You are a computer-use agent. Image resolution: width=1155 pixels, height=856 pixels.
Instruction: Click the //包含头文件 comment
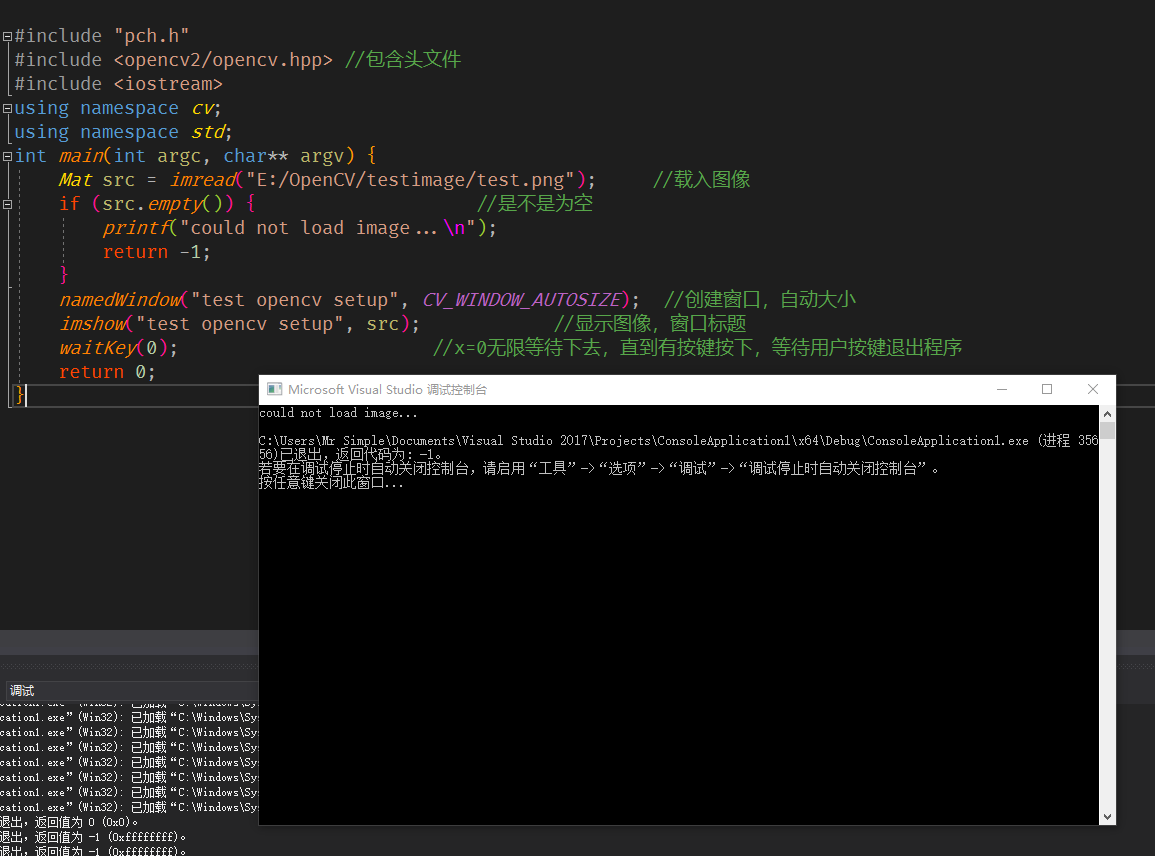(403, 60)
